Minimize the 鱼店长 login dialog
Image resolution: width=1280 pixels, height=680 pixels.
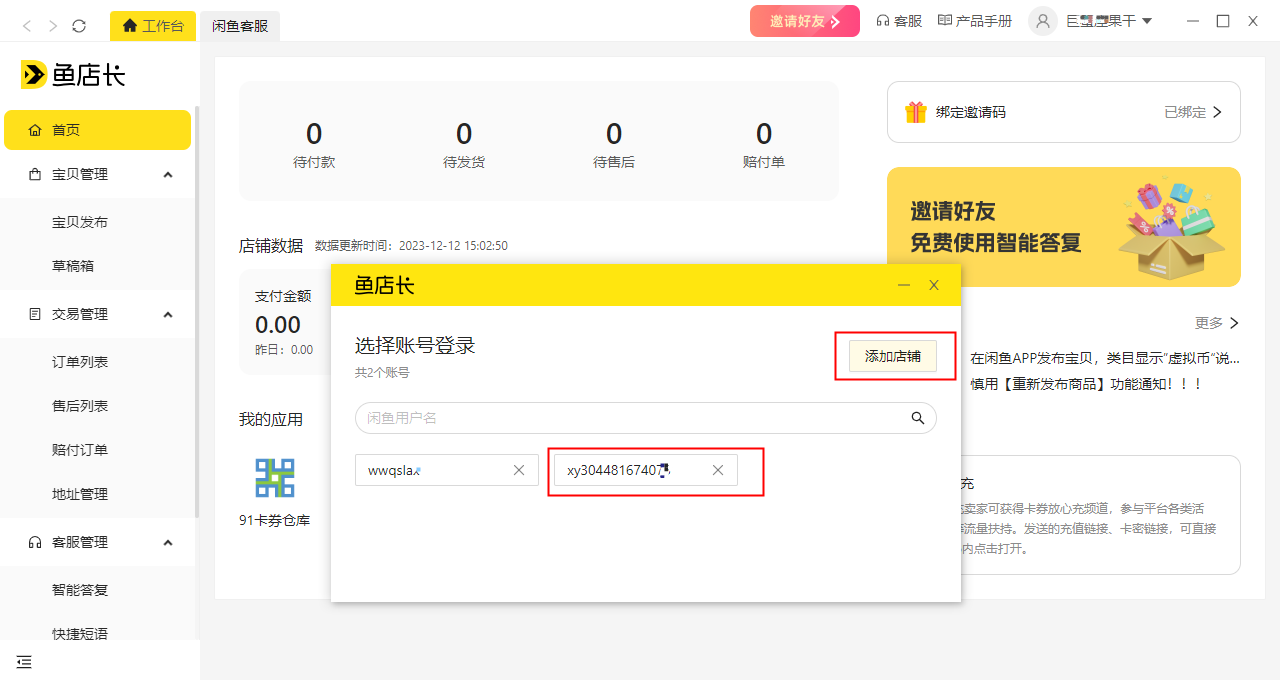point(904,285)
